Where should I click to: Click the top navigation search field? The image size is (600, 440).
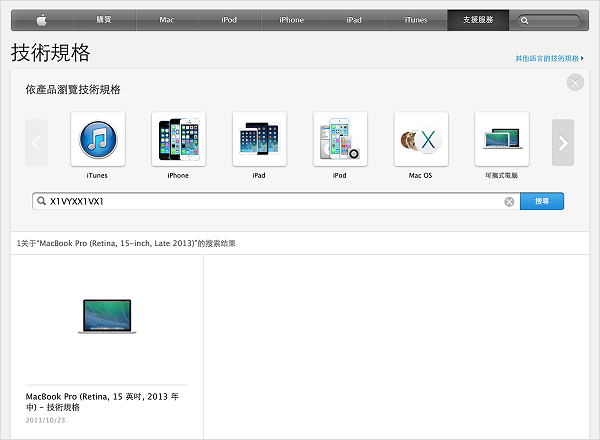(x=549, y=20)
